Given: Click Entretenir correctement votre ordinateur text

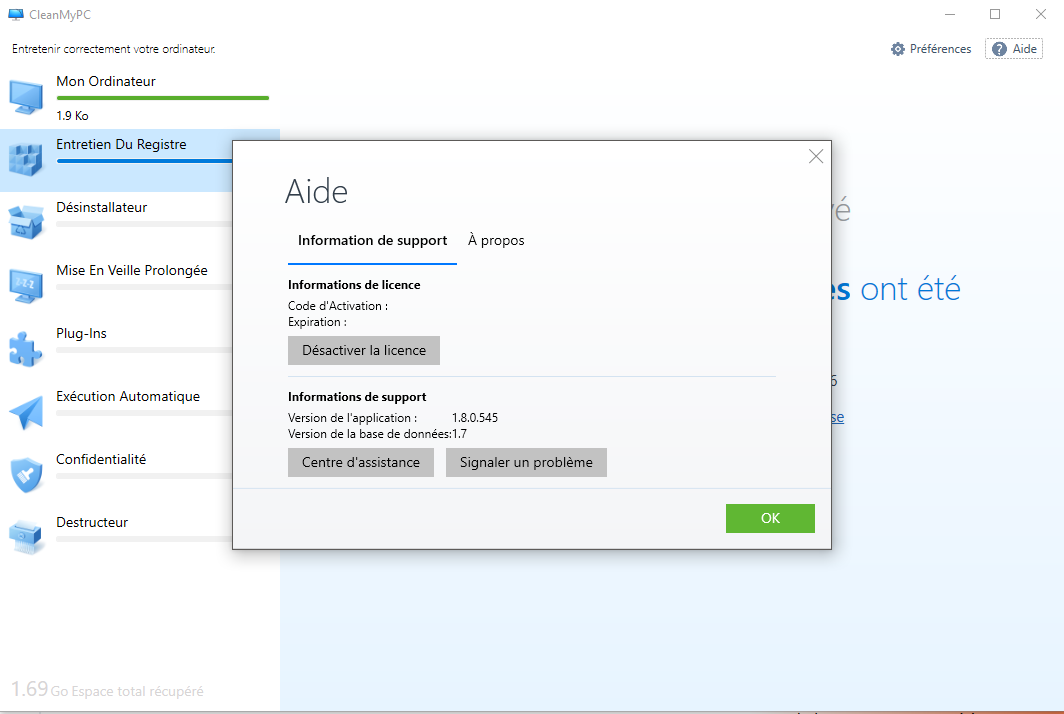Looking at the screenshot, I should pos(113,49).
